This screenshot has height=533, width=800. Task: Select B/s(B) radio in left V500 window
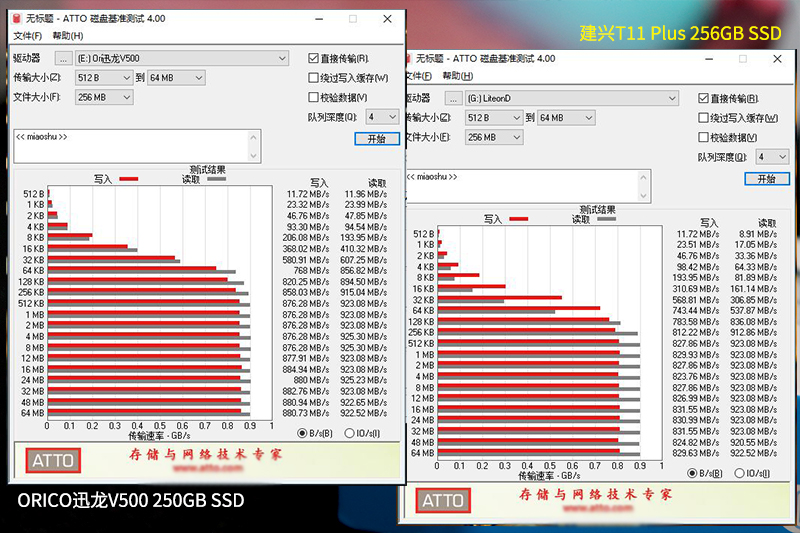pyautogui.click(x=302, y=433)
